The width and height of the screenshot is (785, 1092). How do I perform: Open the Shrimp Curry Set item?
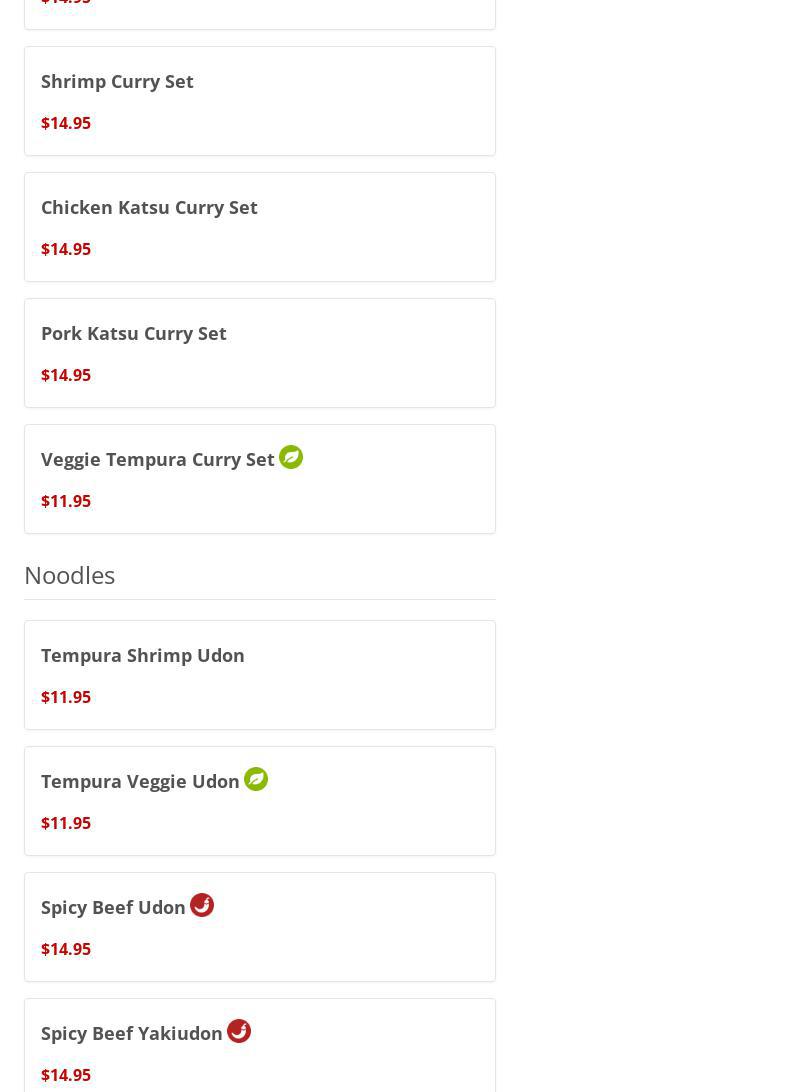pos(117,81)
